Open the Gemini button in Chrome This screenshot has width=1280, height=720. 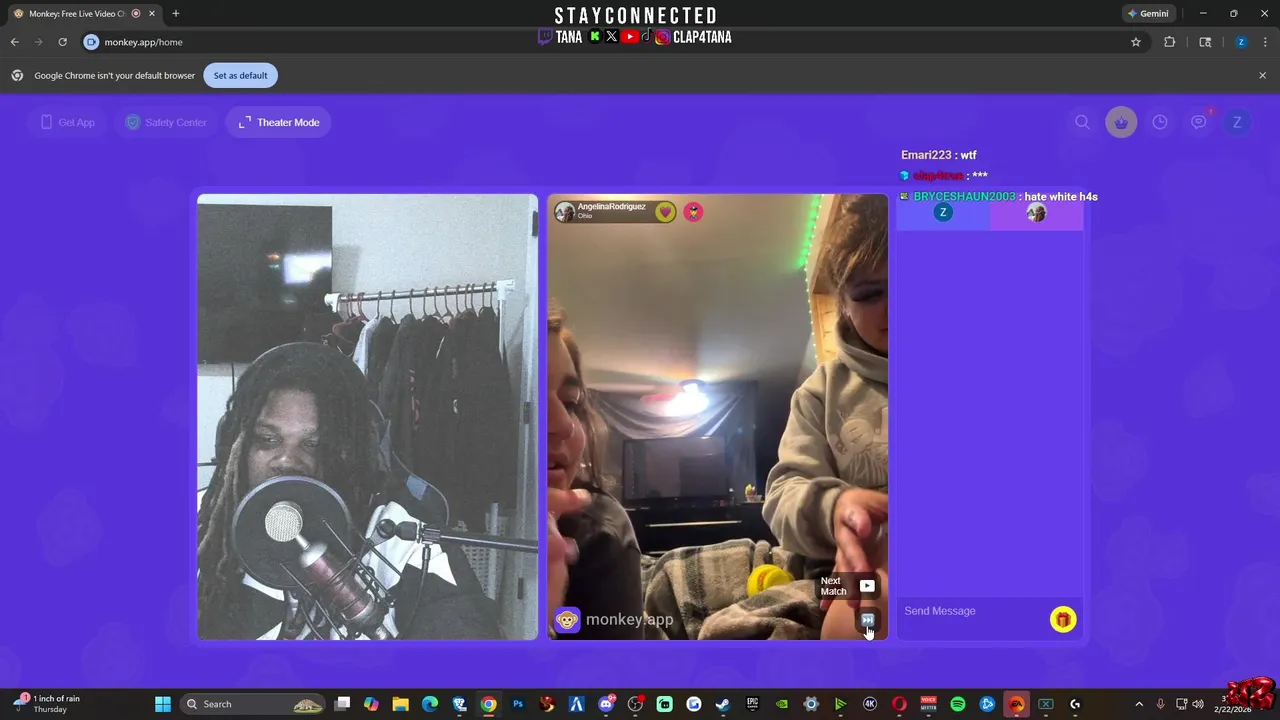pos(1148,13)
